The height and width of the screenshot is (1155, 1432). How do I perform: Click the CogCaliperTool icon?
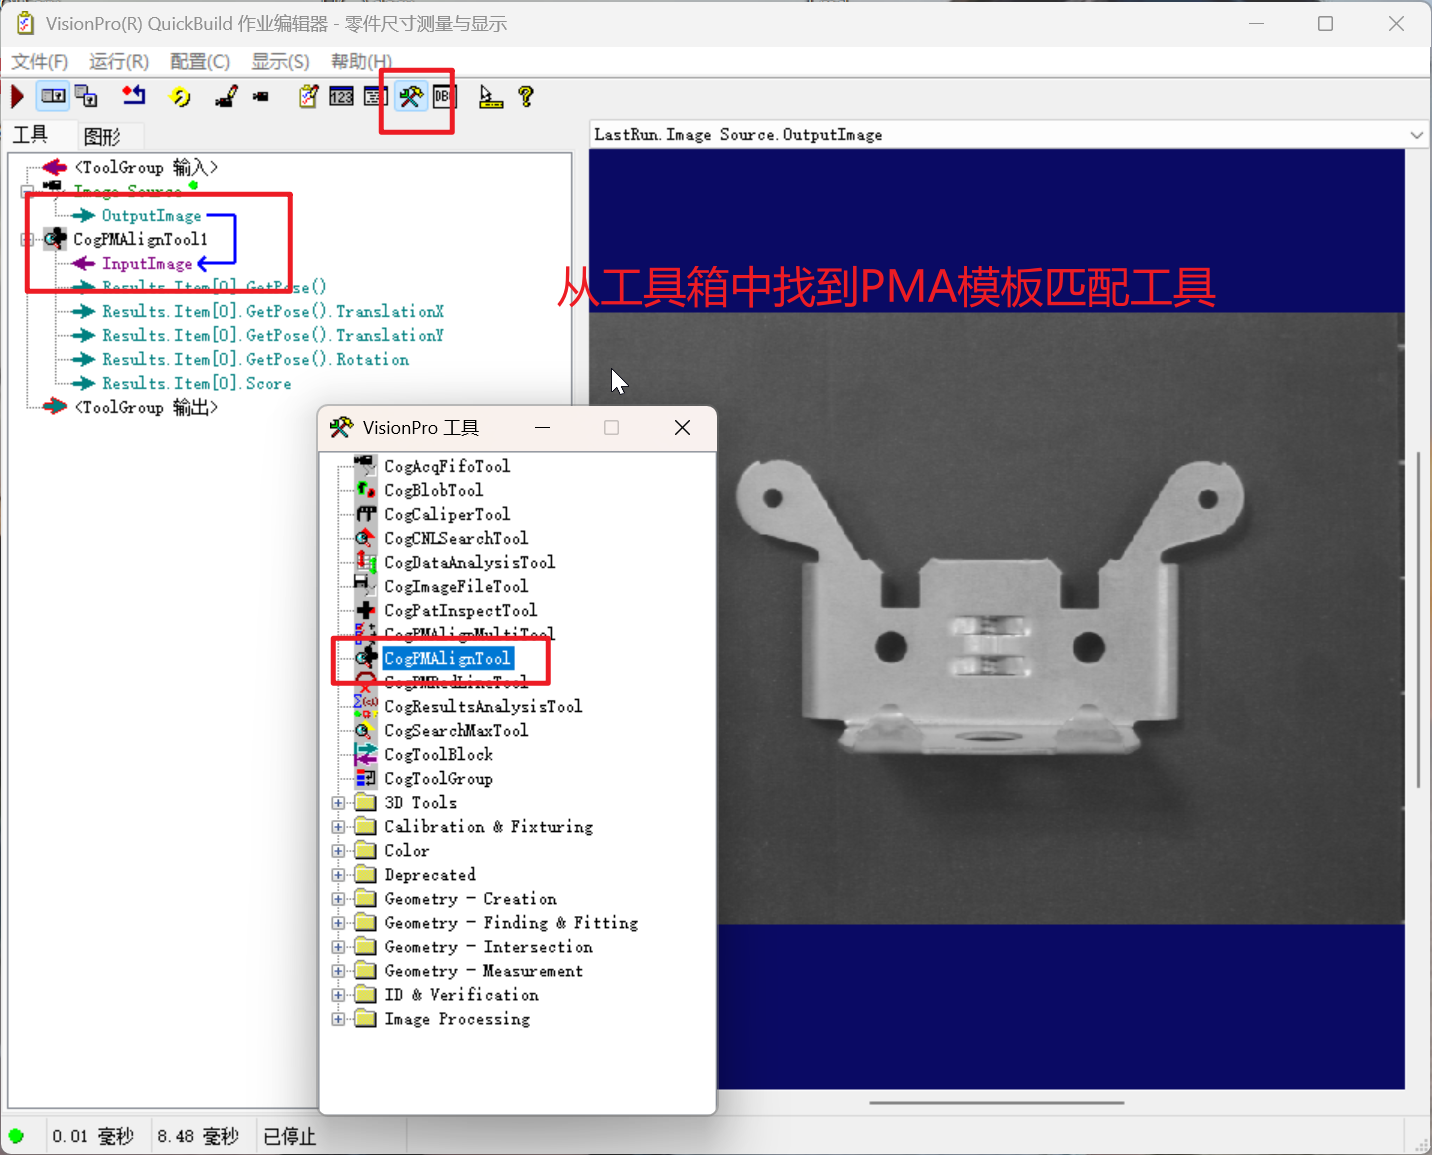pyautogui.click(x=366, y=514)
